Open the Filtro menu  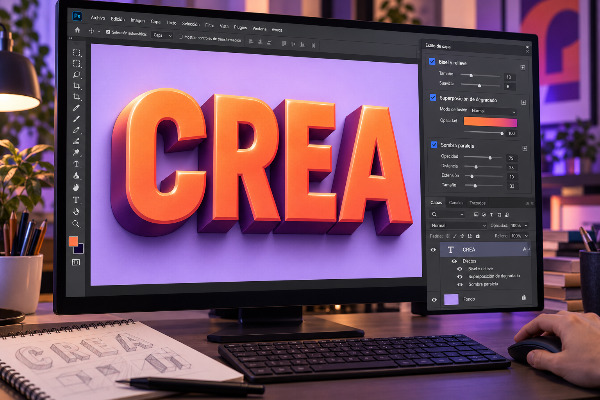[209, 25]
